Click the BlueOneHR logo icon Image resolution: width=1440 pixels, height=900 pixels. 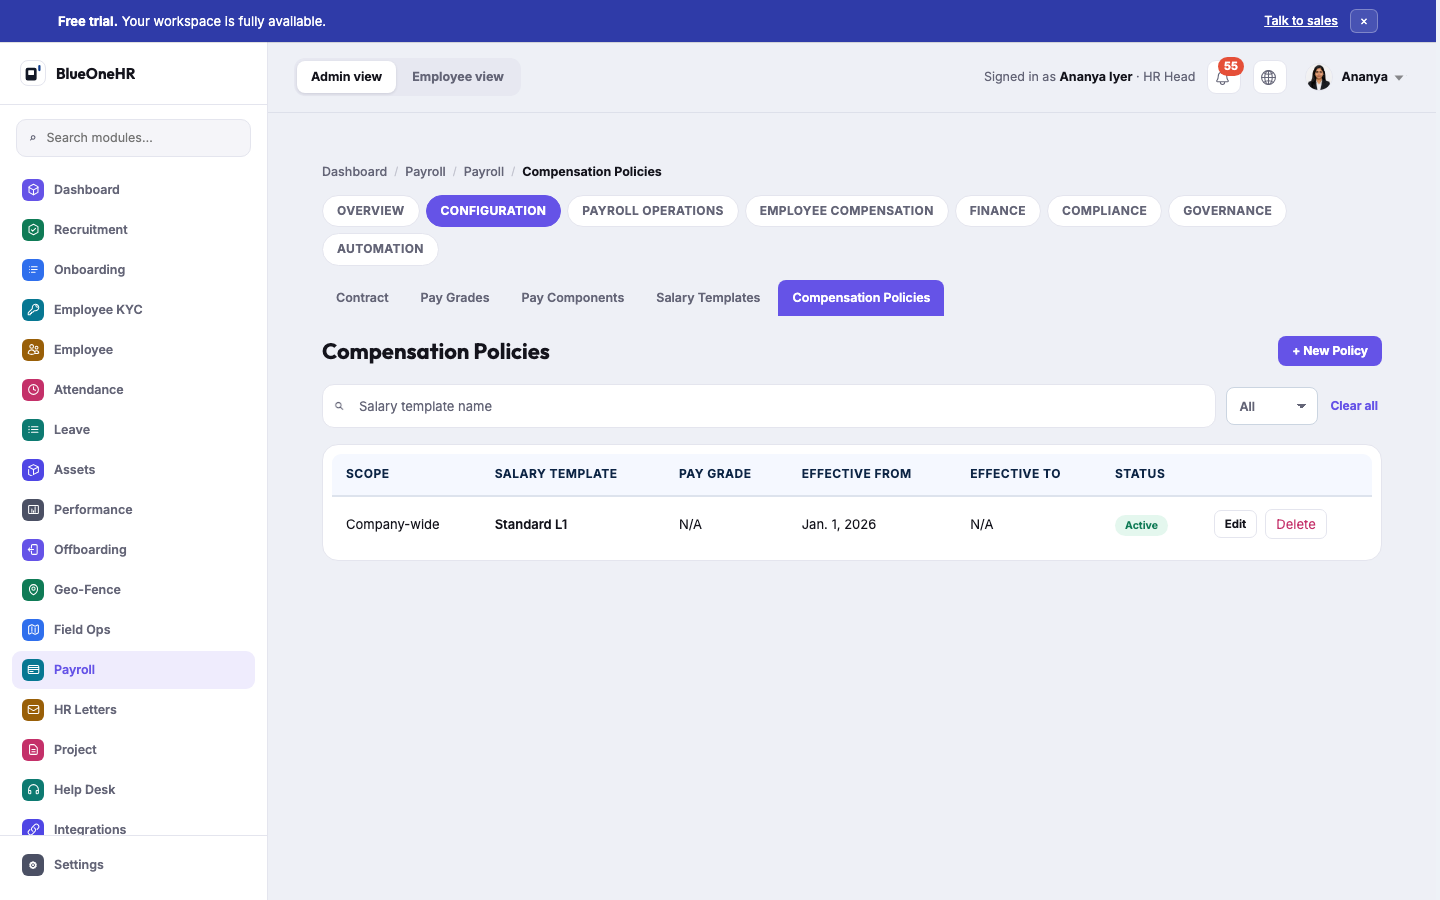coord(33,73)
